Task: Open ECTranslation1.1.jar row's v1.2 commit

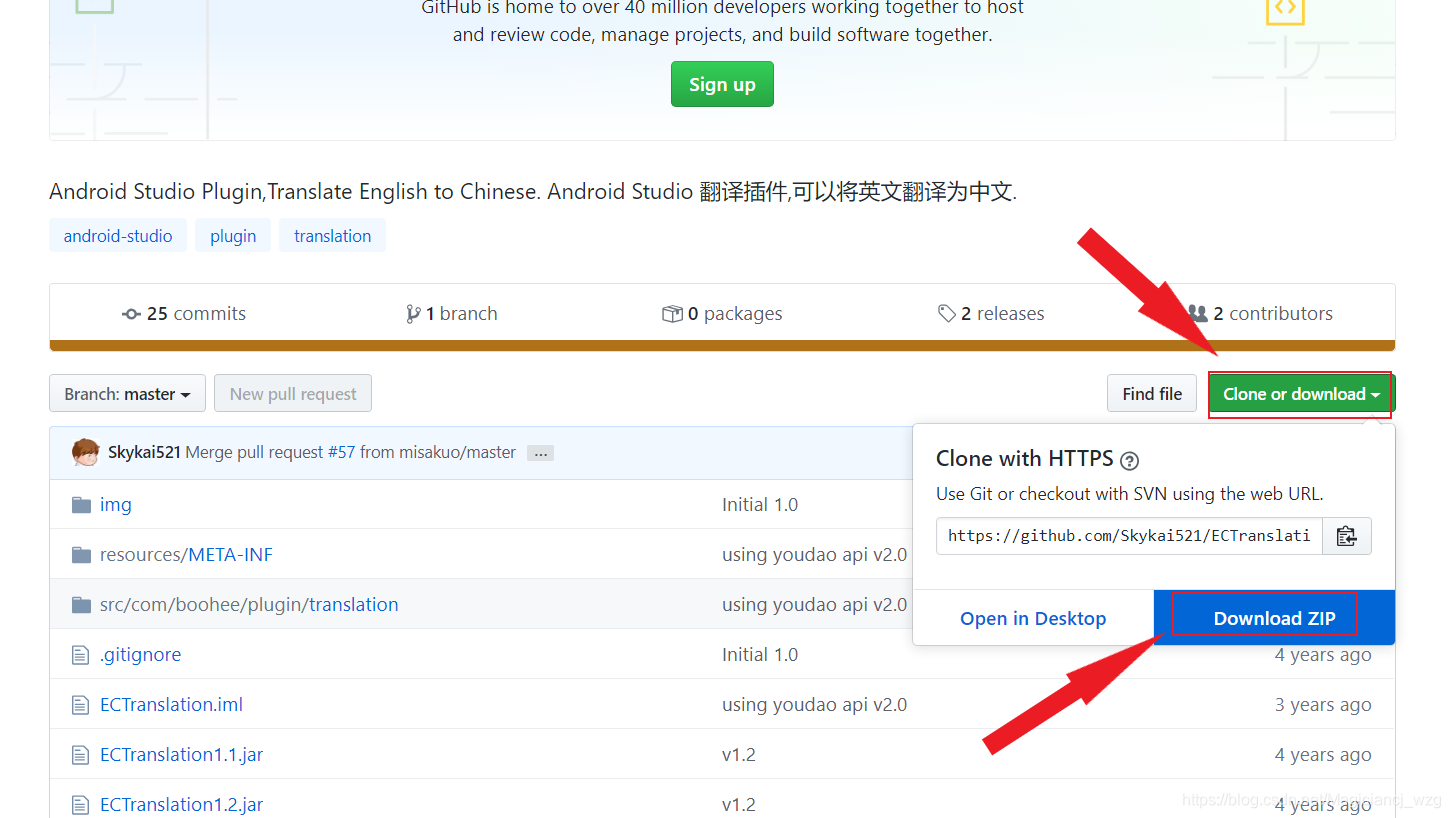Action: 739,754
